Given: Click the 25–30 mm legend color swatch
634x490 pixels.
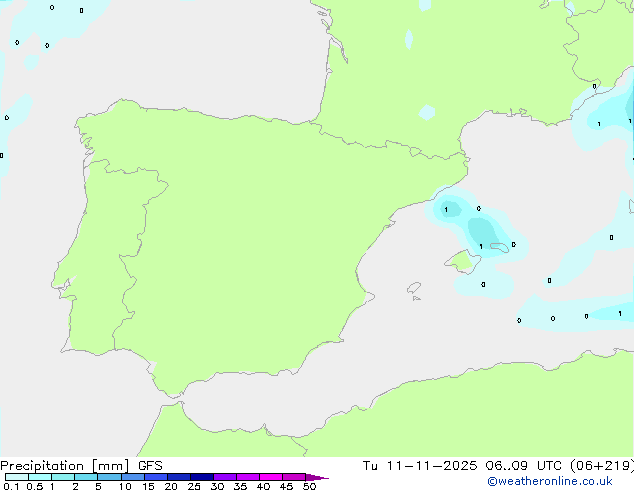Looking at the screenshot, I should point(202,477).
